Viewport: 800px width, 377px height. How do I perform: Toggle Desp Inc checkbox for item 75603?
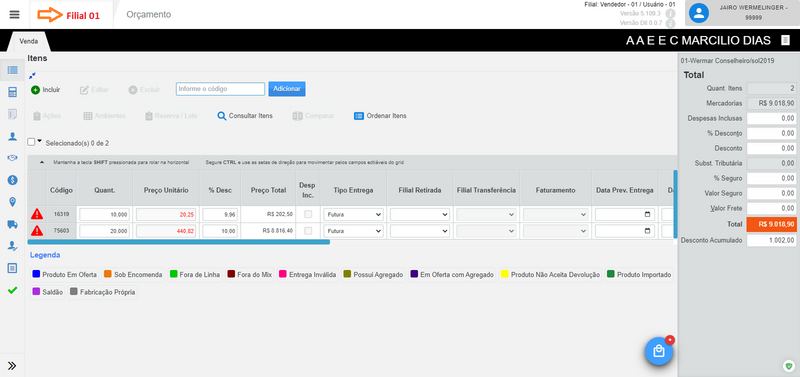click(308, 231)
